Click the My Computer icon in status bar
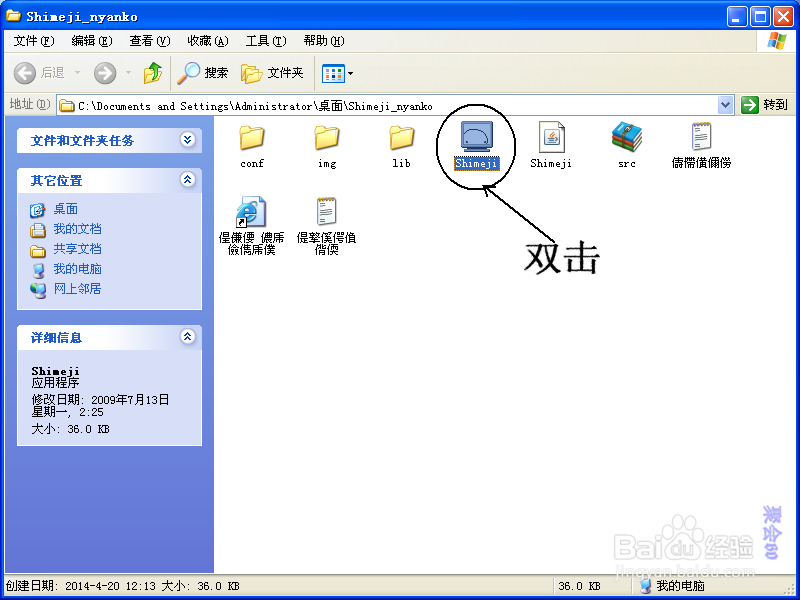Viewport: 800px width, 600px height. (x=645, y=586)
